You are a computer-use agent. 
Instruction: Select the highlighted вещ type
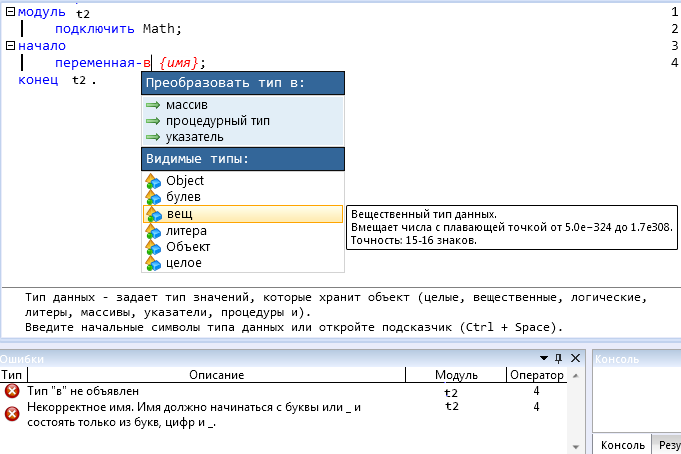[x=243, y=214]
